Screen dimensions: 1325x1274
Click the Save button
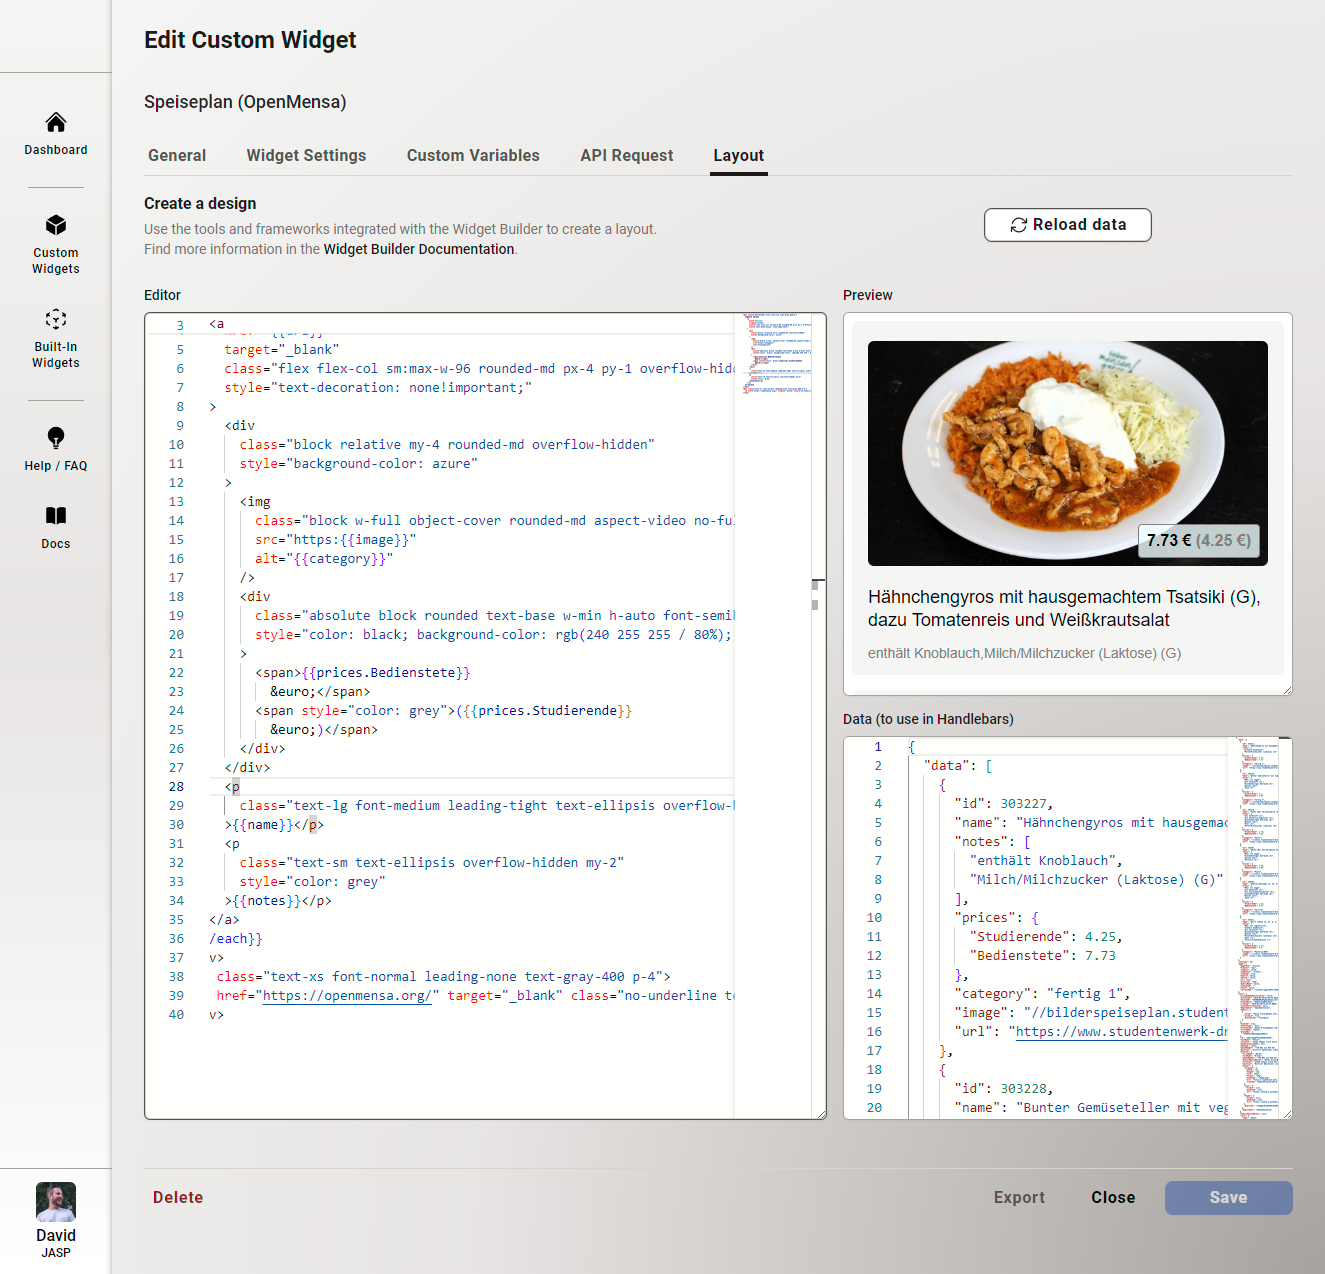1228,1197
